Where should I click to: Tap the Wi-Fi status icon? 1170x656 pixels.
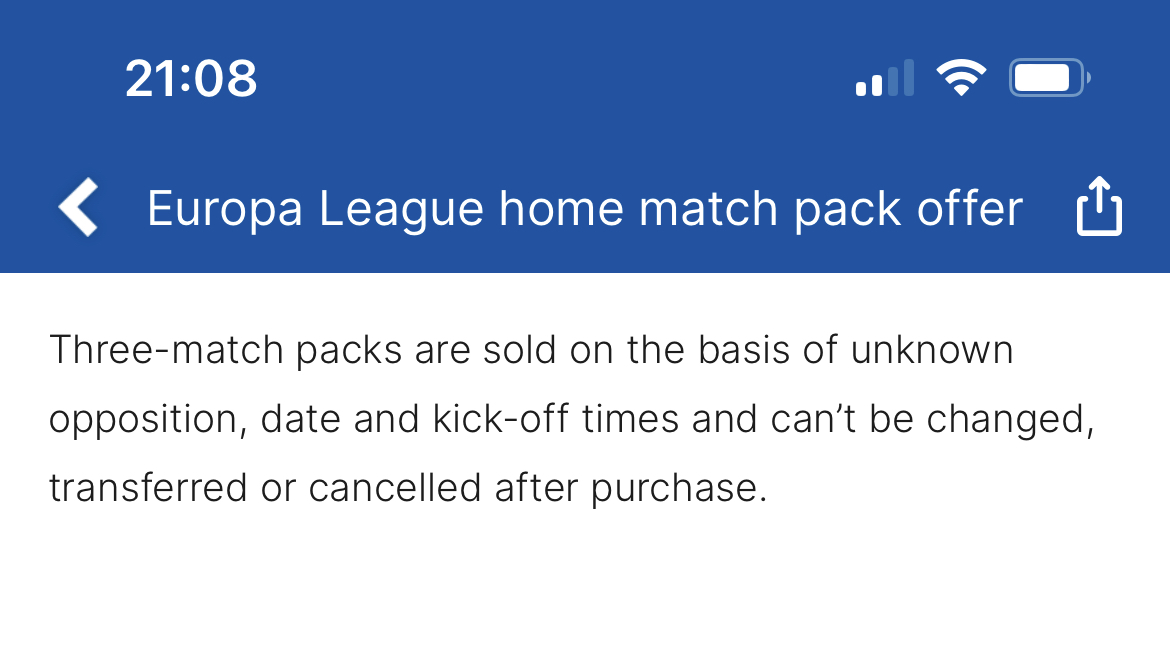(x=961, y=77)
